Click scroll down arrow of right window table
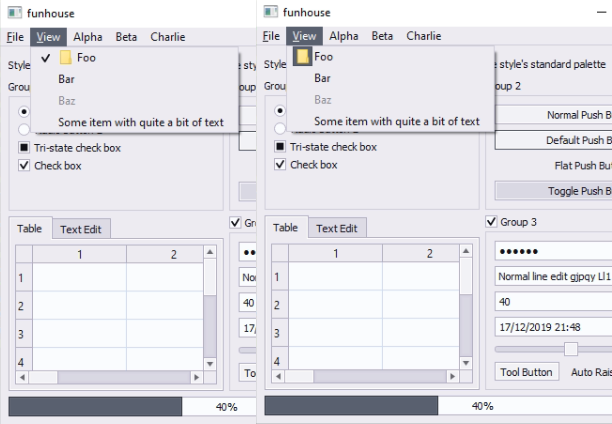Screen dimensions: 612x424 click(x=466, y=363)
